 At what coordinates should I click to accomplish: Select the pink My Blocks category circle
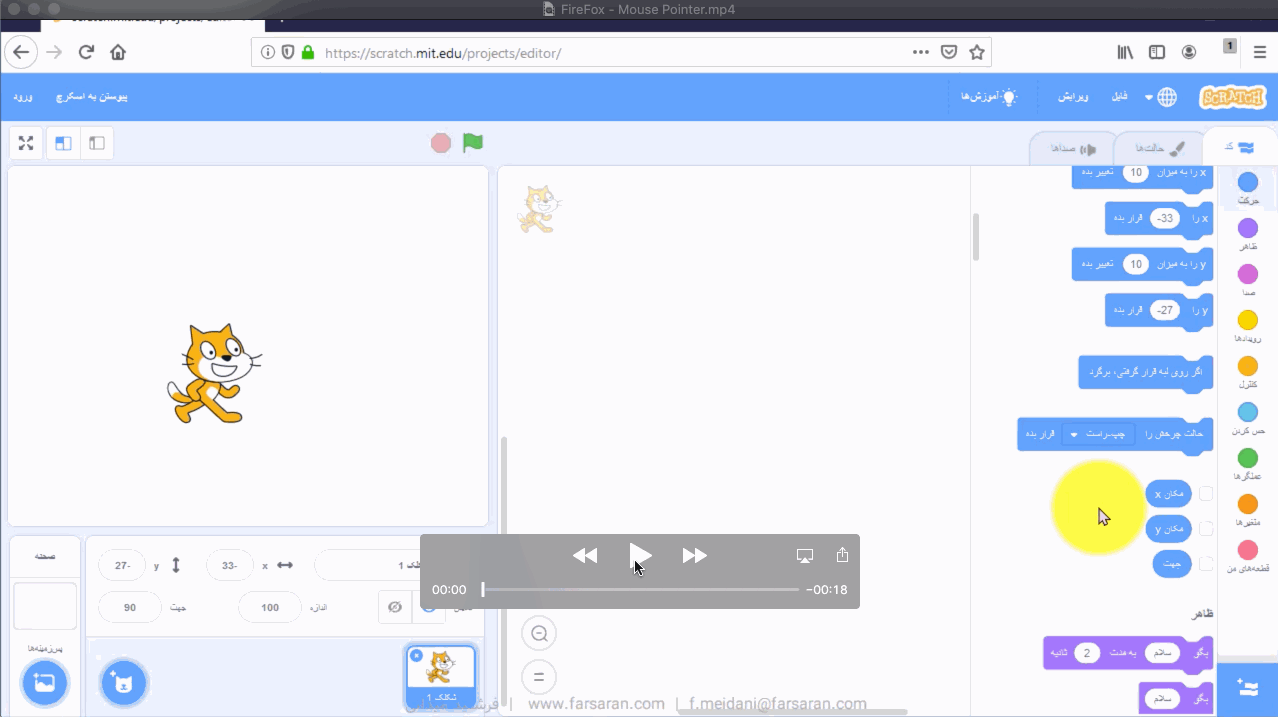click(x=1248, y=550)
